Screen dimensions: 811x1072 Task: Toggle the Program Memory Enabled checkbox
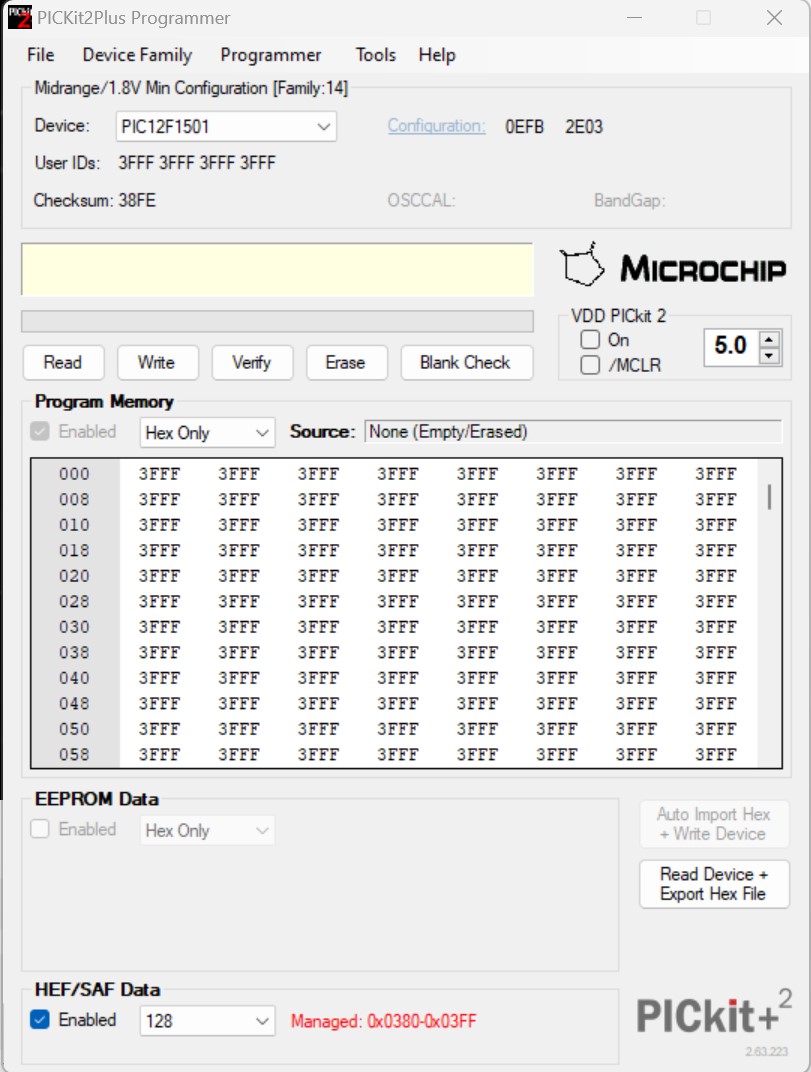coord(40,431)
